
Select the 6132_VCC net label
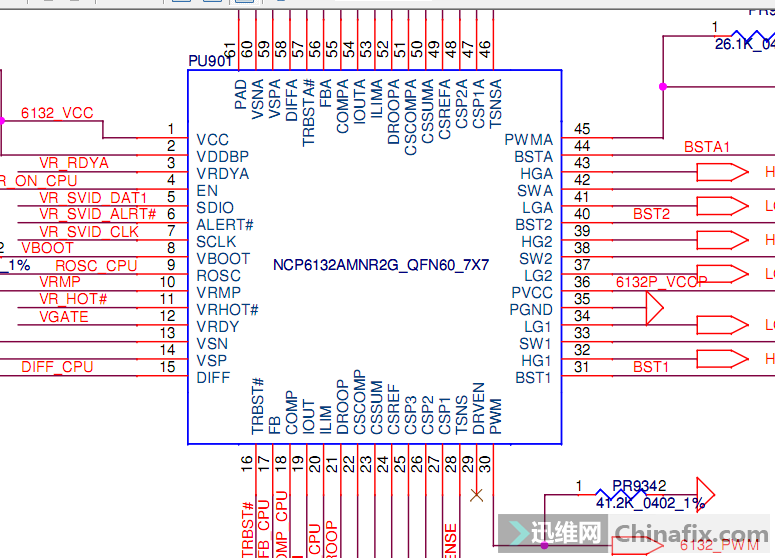57,113
